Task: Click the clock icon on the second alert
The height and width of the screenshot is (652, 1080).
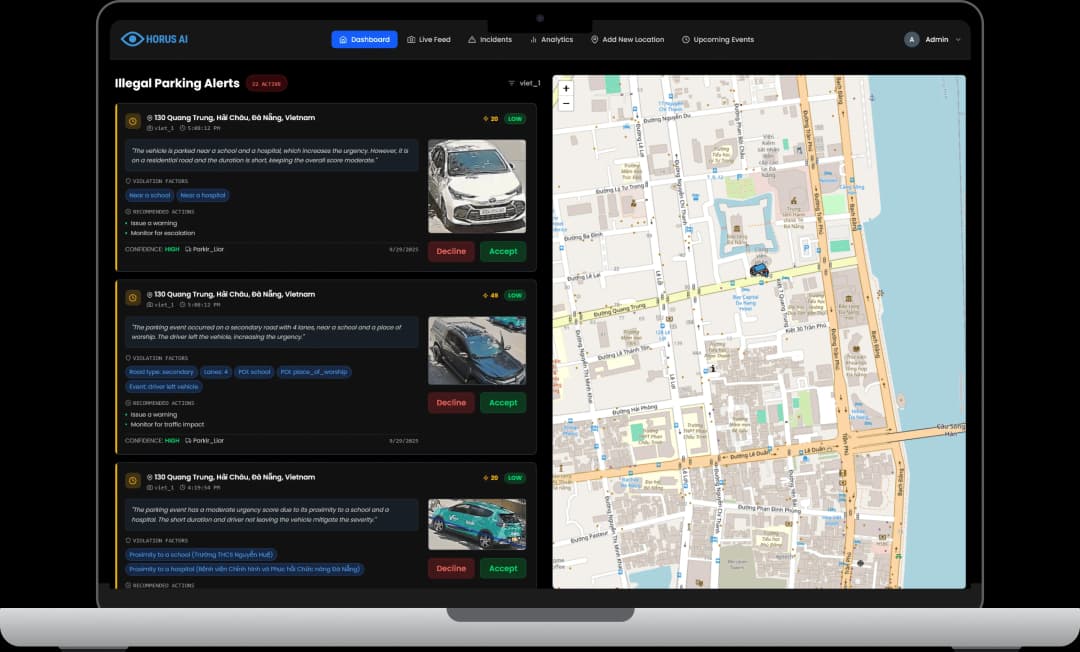Action: click(x=133, y=298)
